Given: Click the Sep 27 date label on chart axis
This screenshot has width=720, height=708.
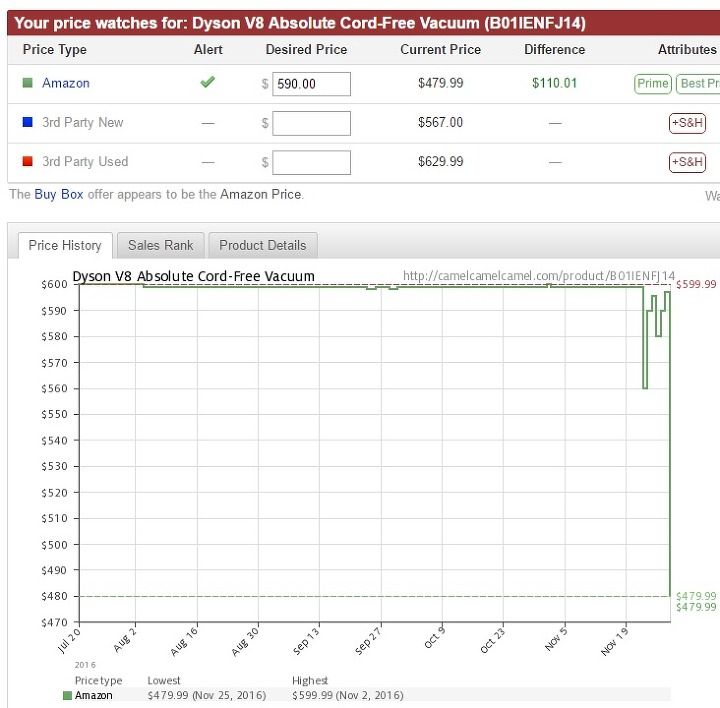Looking at the screenshot, I should click(368, 641).
